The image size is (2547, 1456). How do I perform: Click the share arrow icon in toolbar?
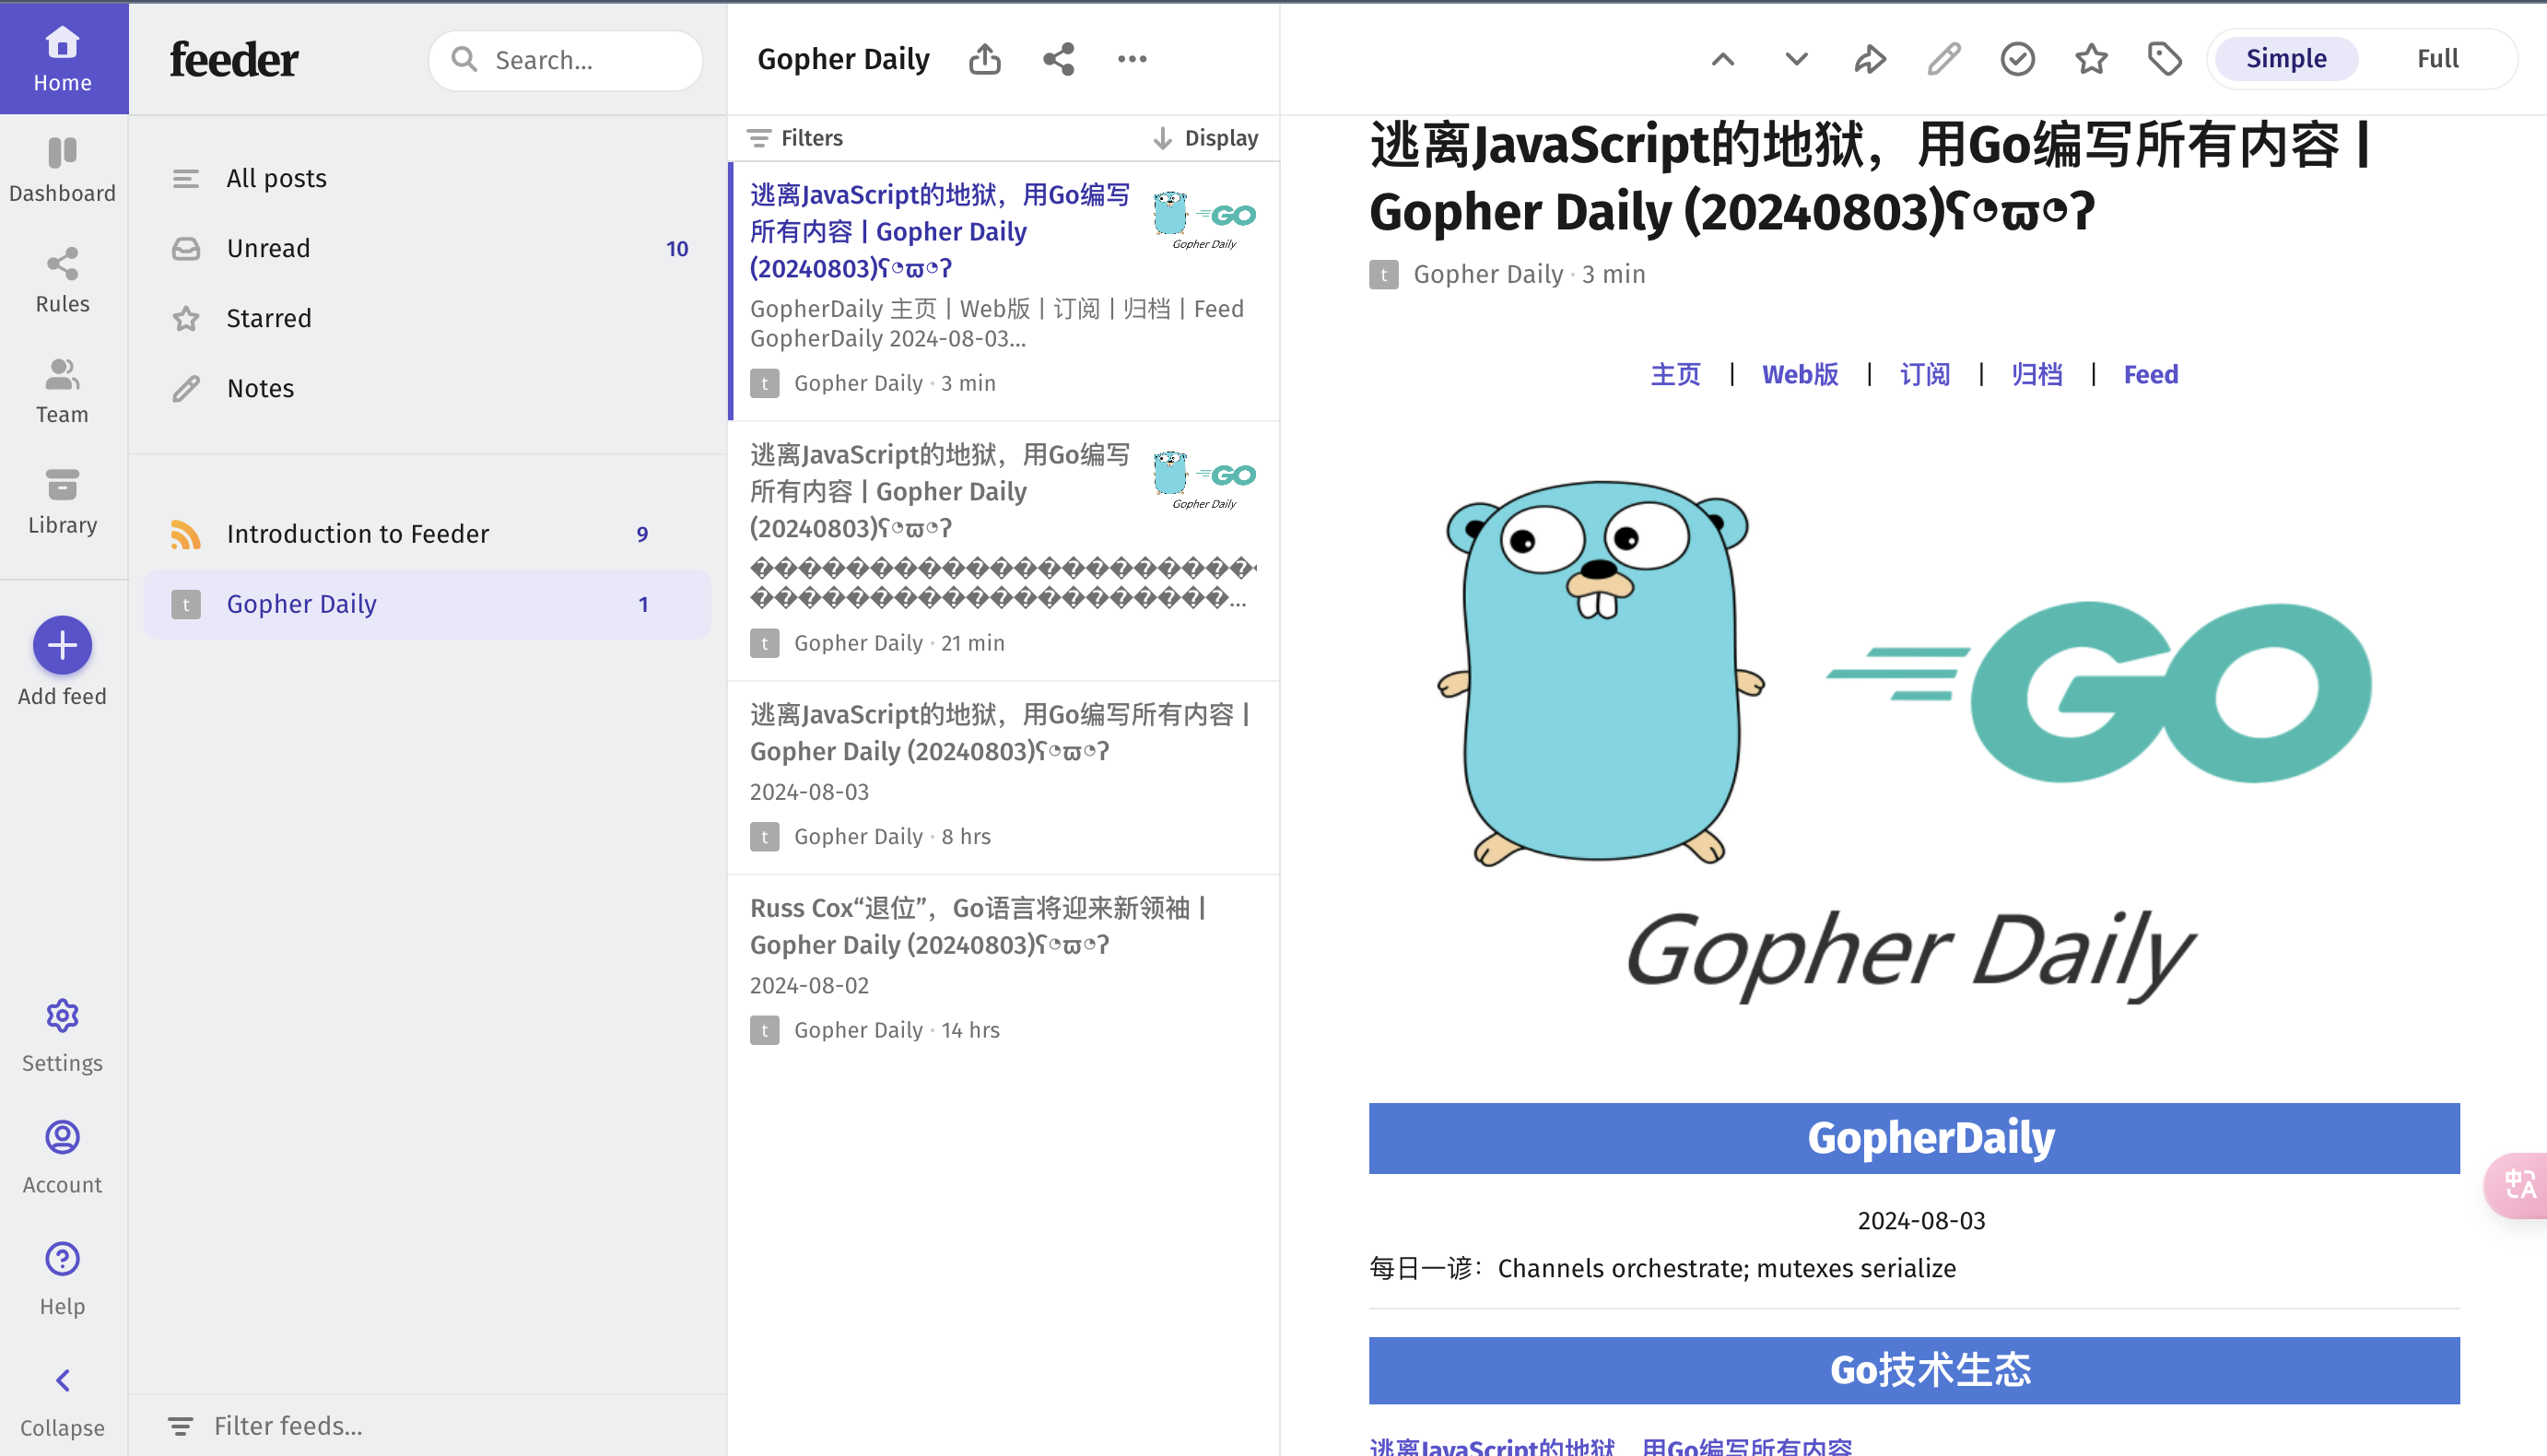(1870, 59)
